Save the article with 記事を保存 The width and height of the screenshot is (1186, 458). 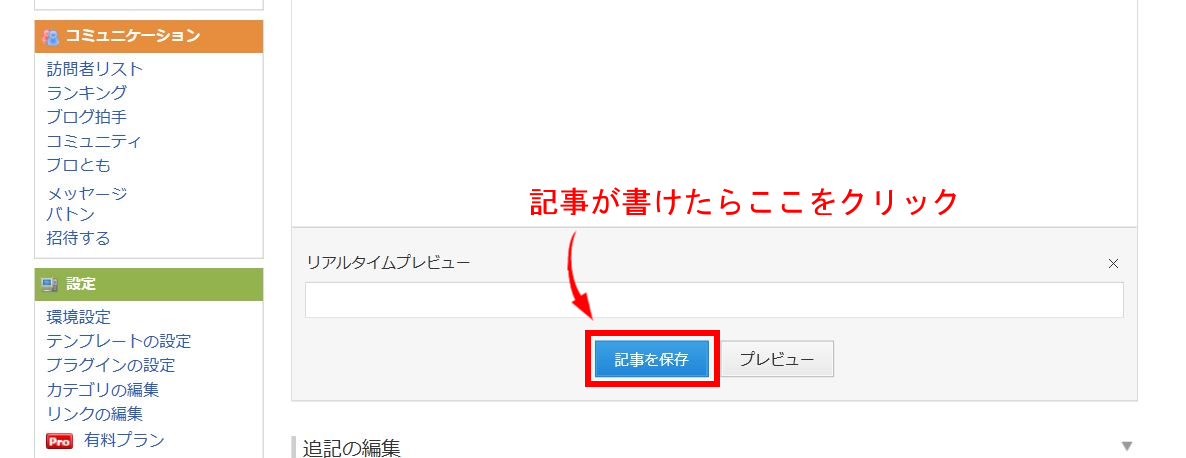tap(651, 359)
